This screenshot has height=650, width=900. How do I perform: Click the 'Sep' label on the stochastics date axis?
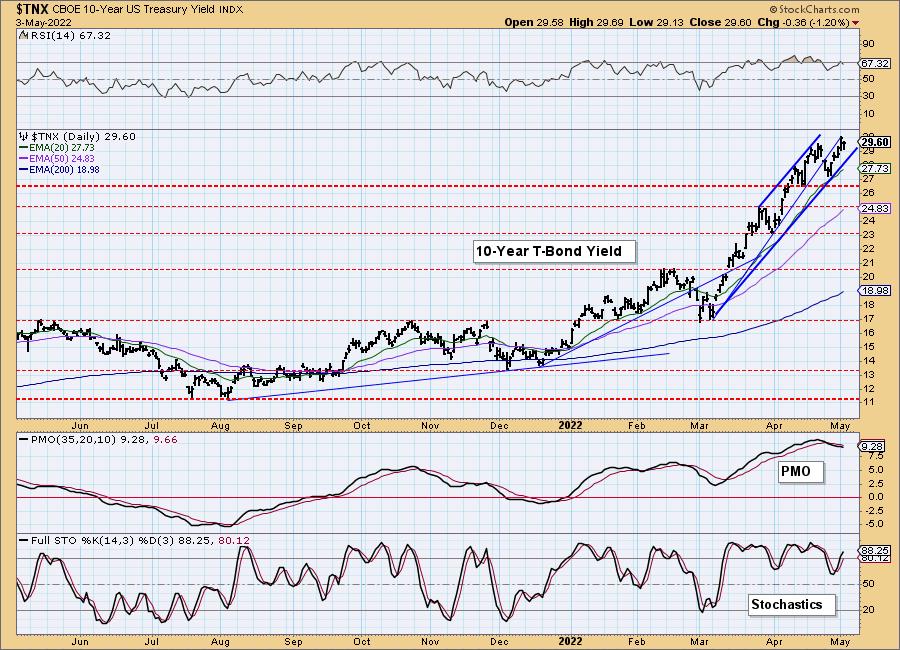tap(293, 641)
